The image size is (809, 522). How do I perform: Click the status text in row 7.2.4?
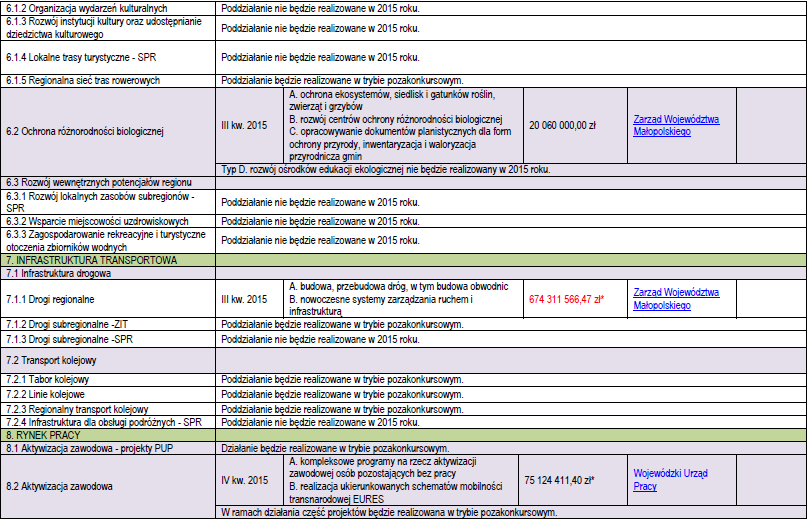pyautogui.click(x=320, y=422)
